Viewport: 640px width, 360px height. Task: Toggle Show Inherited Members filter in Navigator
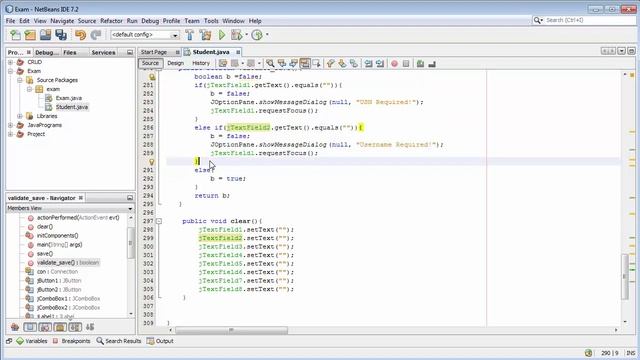tap(15, 327)
